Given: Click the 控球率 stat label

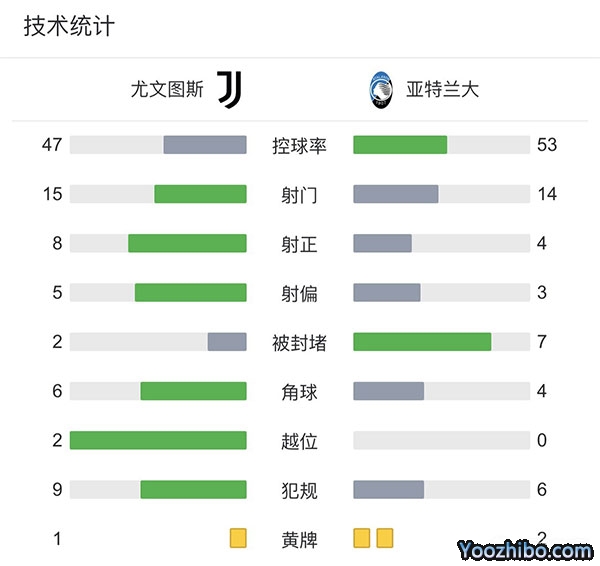Looking at the screenshot, I should tap(299, 146).
